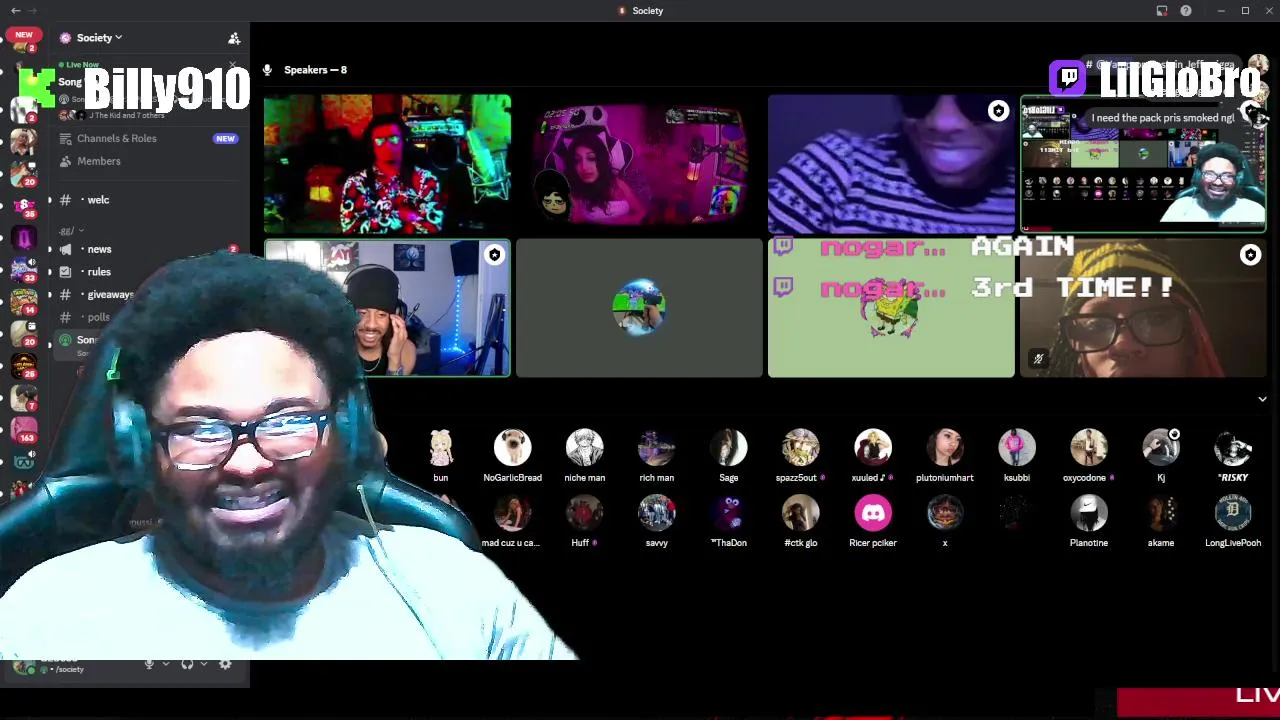Open the server icon with 163 badge
Screen dimensions: 1280x720
point(24,429)
